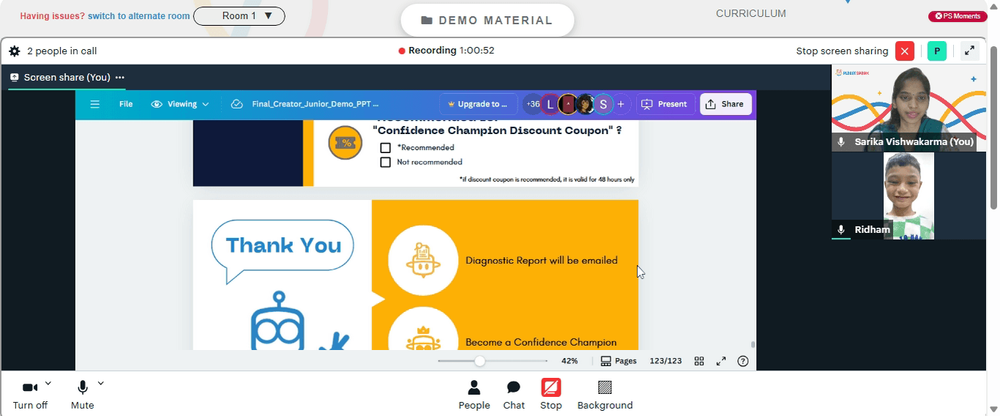Expand camera options chevron
The image size is (1000, 416).
(48, 383)
